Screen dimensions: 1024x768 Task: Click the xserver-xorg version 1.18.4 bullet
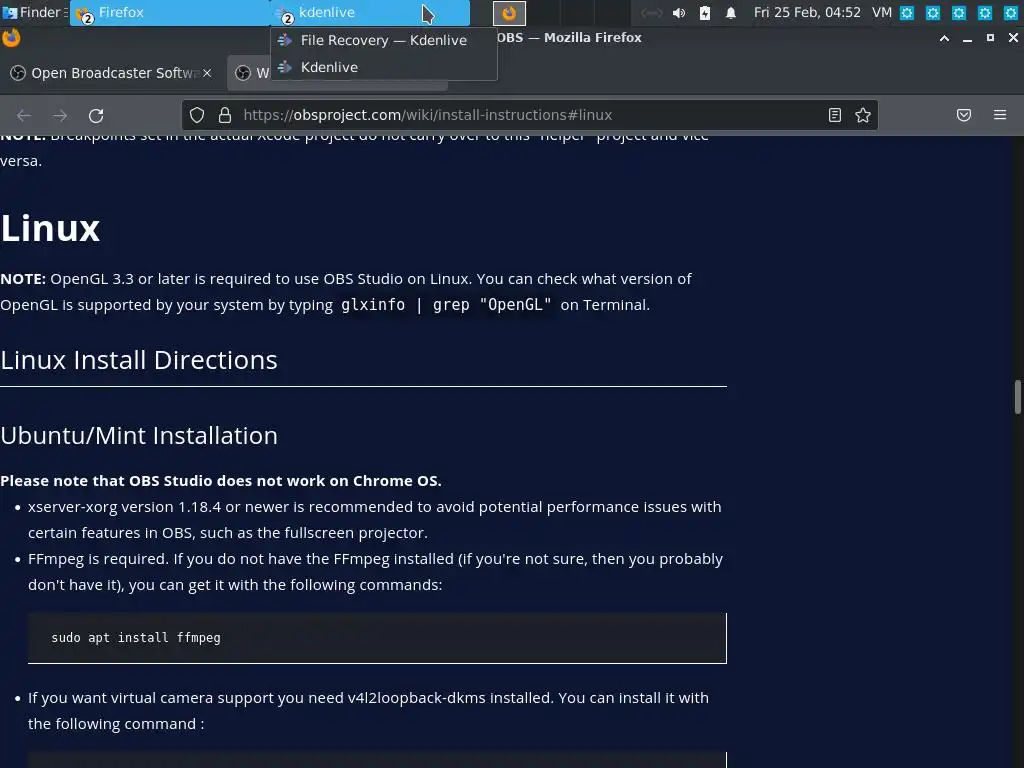(x=375, y=520)
